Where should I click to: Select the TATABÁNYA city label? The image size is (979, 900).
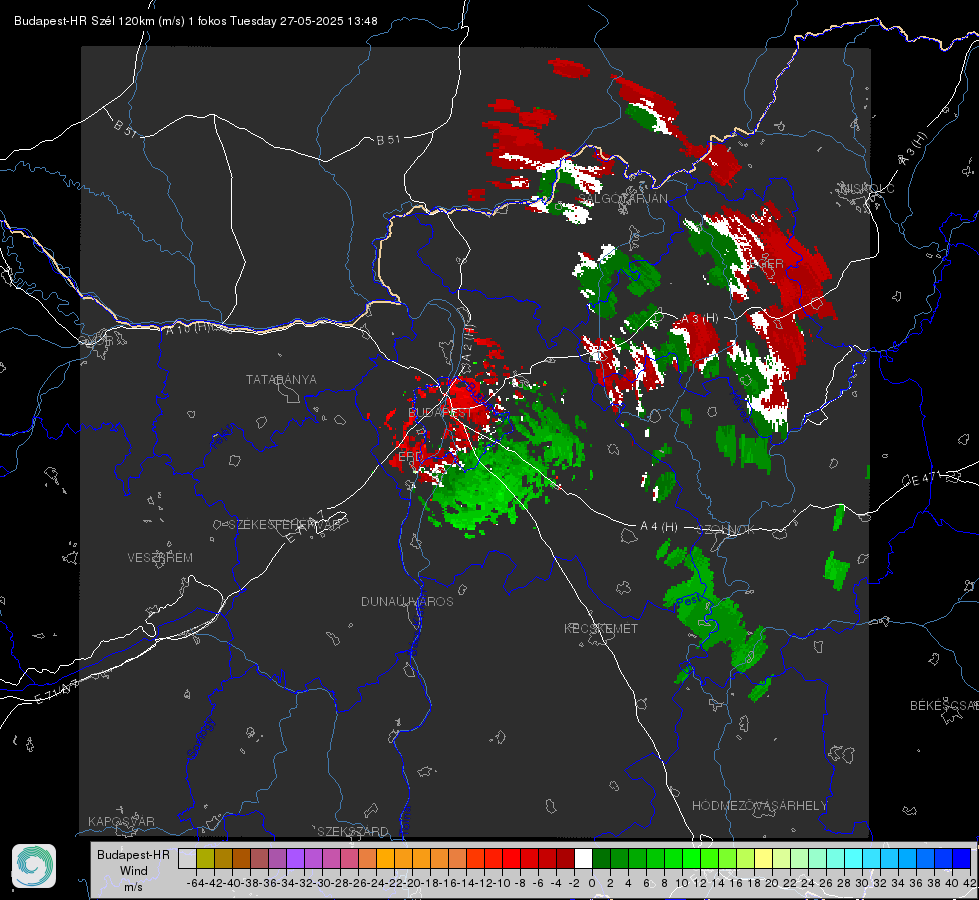pyautogui.click(x=281, y=379)
